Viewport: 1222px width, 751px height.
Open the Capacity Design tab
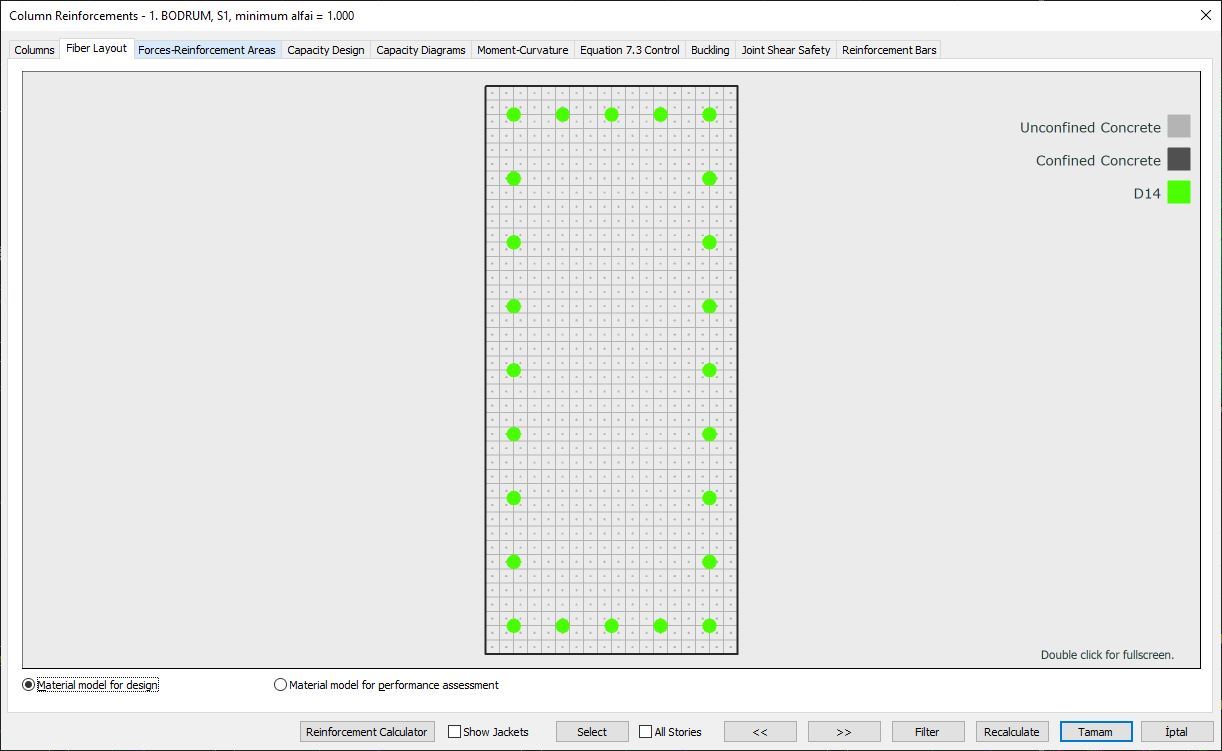pyautogui.click(x=326, y=49)
